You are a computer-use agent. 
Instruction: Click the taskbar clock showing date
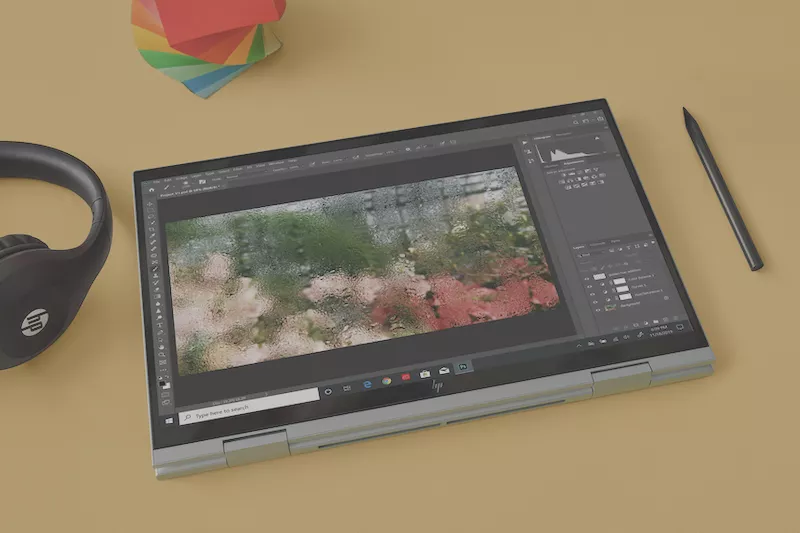tap(661, 331)
